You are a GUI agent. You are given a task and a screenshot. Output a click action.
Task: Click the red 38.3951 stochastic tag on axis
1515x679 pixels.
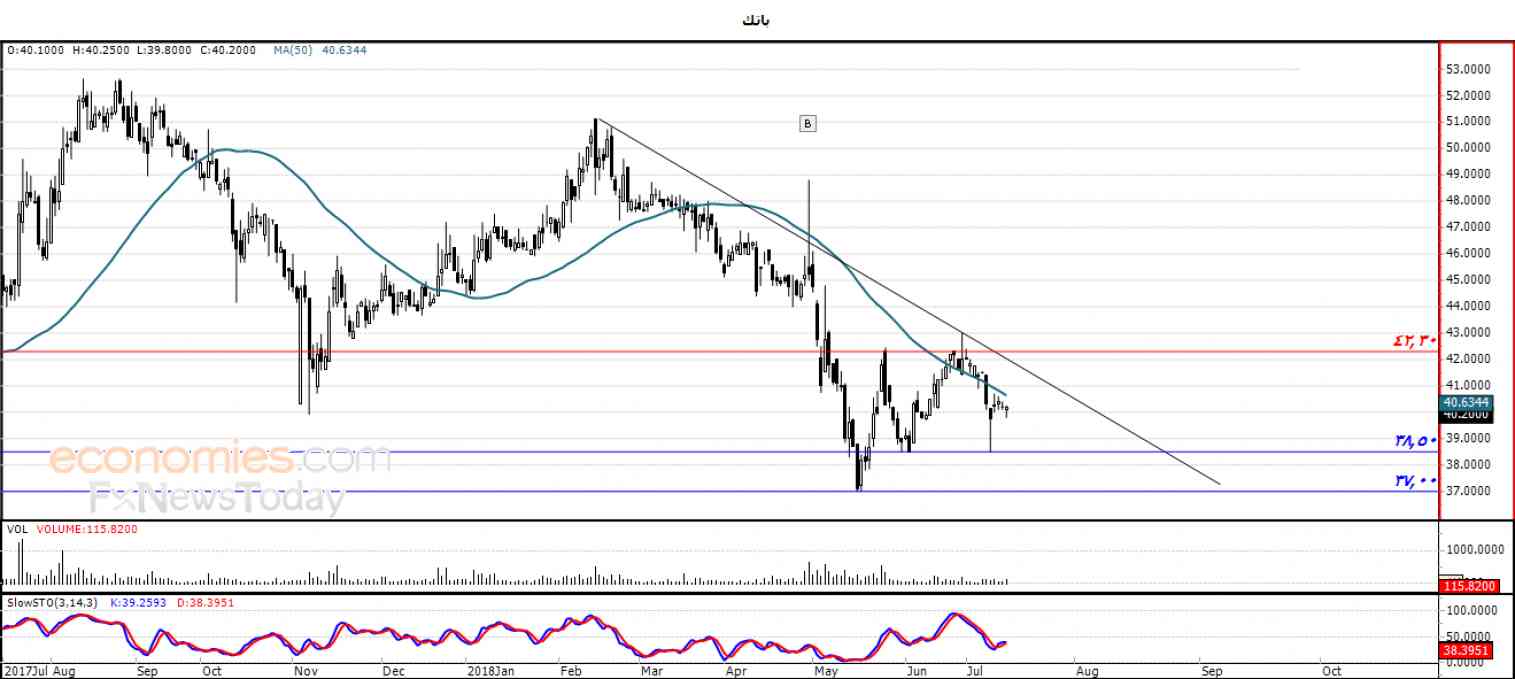point(1467,650)
